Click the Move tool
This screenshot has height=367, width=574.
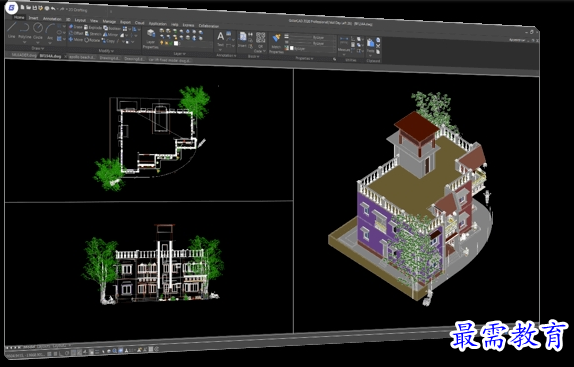pyautogui.click(x=76, y=40)
